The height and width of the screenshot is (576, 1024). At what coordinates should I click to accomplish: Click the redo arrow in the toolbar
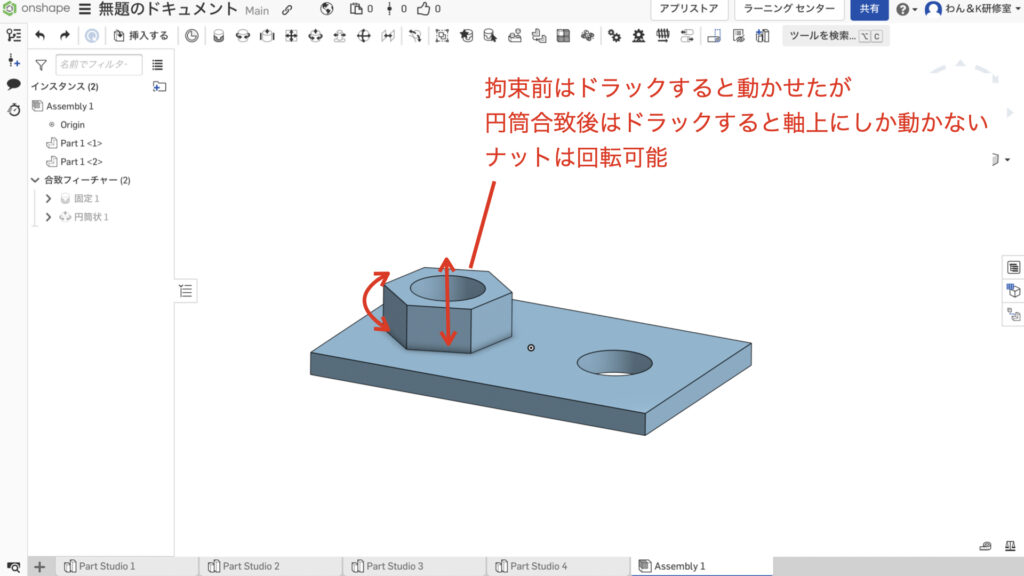64,36
